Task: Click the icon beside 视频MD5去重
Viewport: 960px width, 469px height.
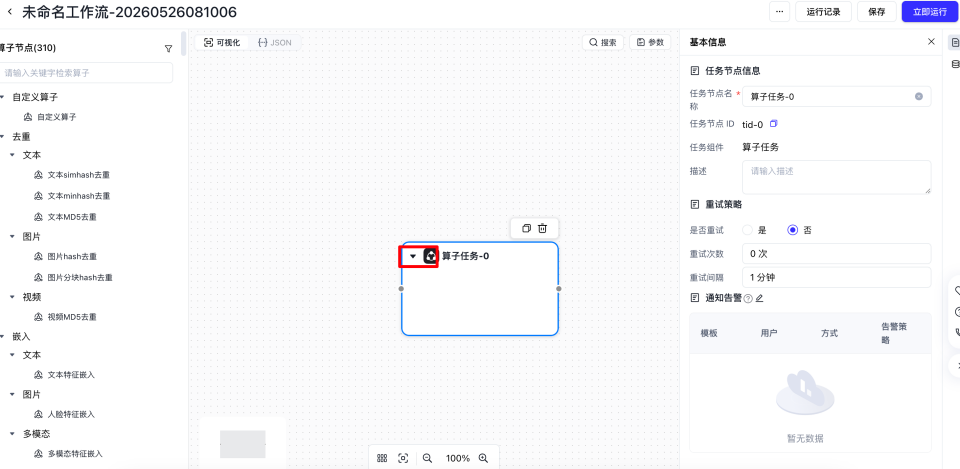Action: point(39,317)
